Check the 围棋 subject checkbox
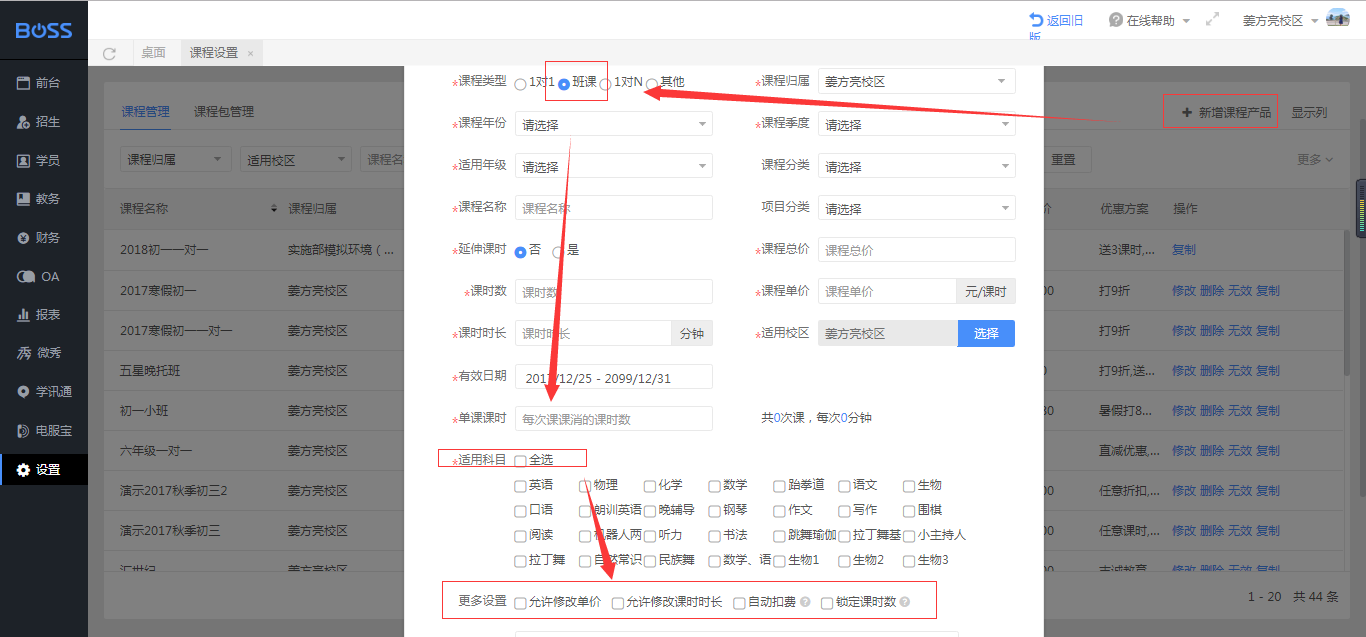This screenshot has width=1366, height=637. pos(909,510)
